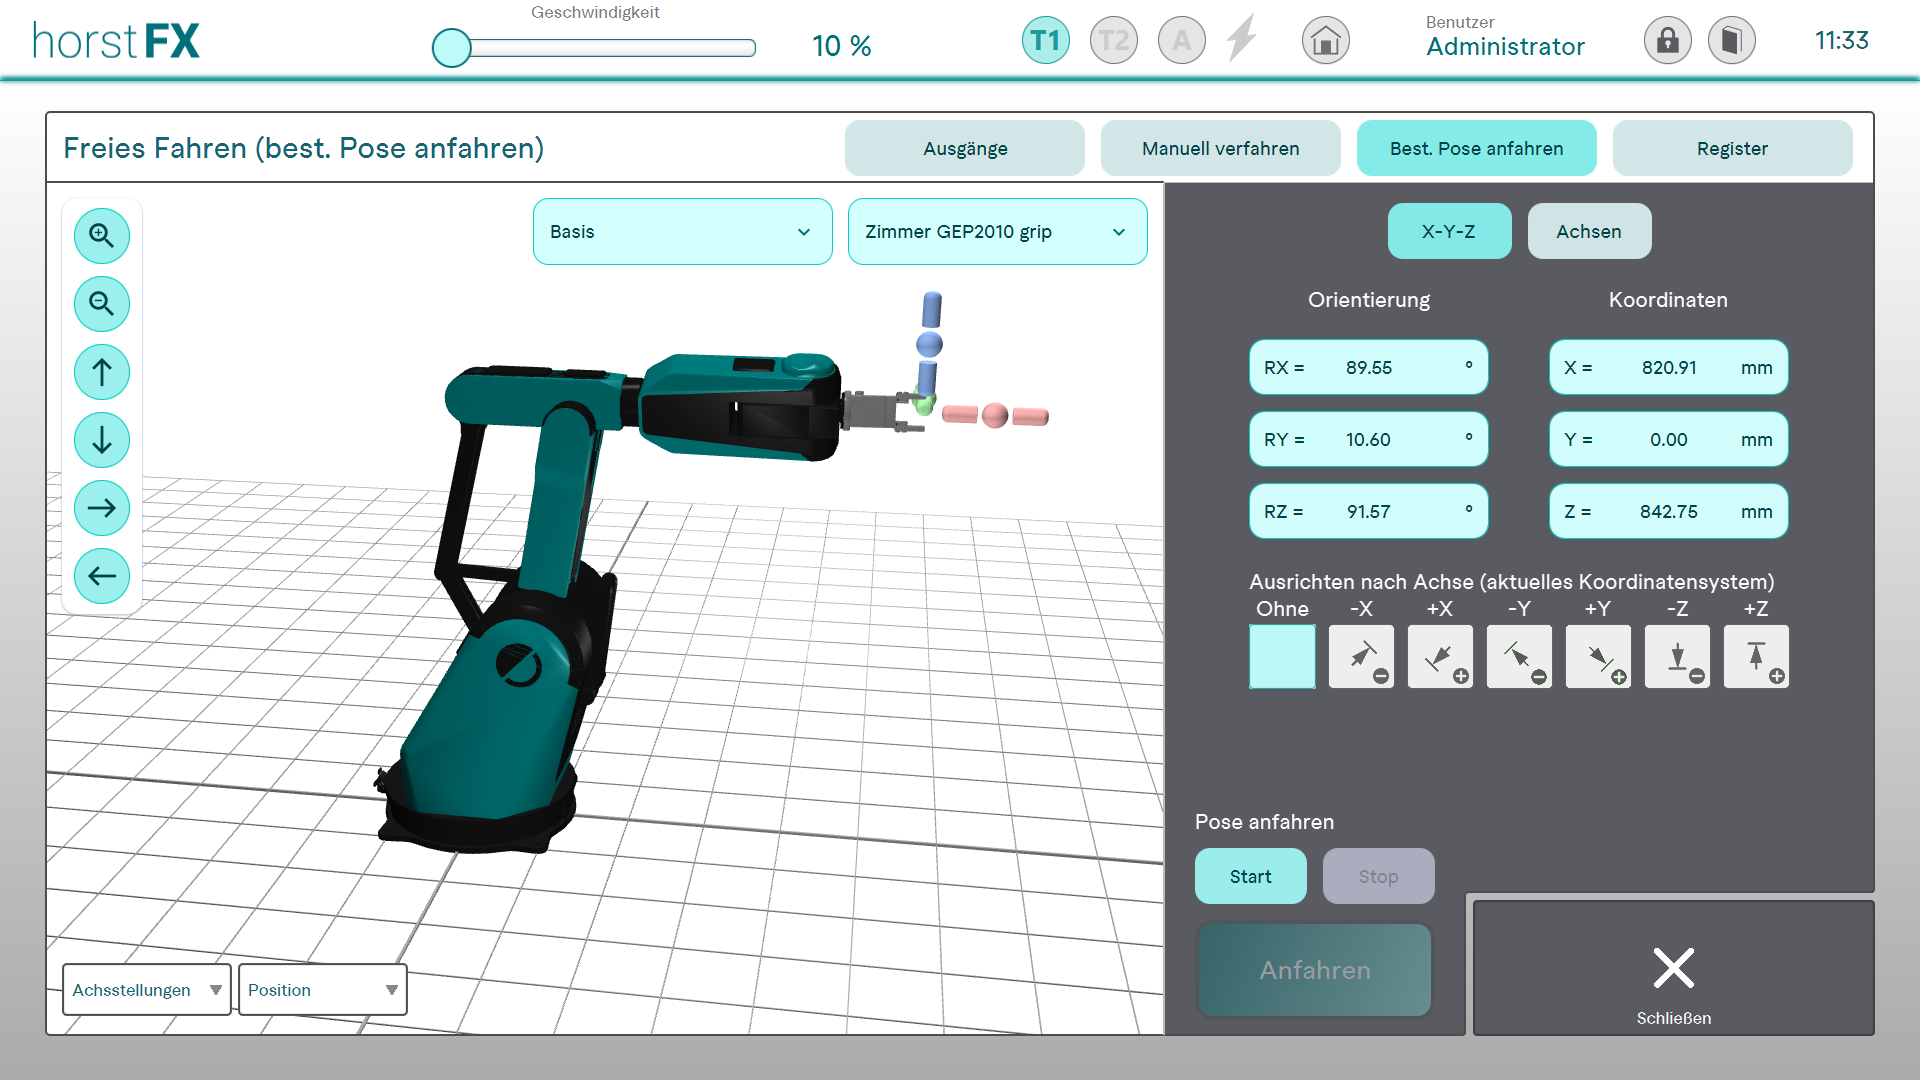The image size is (1920, 1080).
Task: Click the lock icon in the top bar
Action: (1667, 41)
